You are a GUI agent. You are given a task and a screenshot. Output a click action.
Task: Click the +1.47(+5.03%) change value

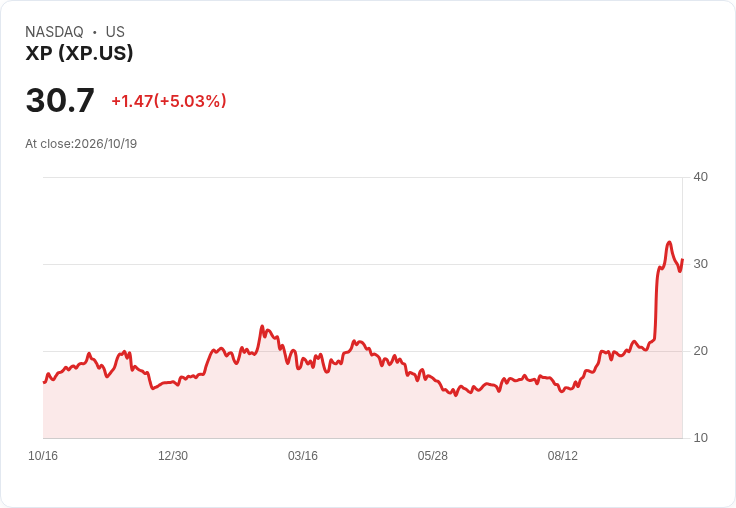(x=169, y=101)
